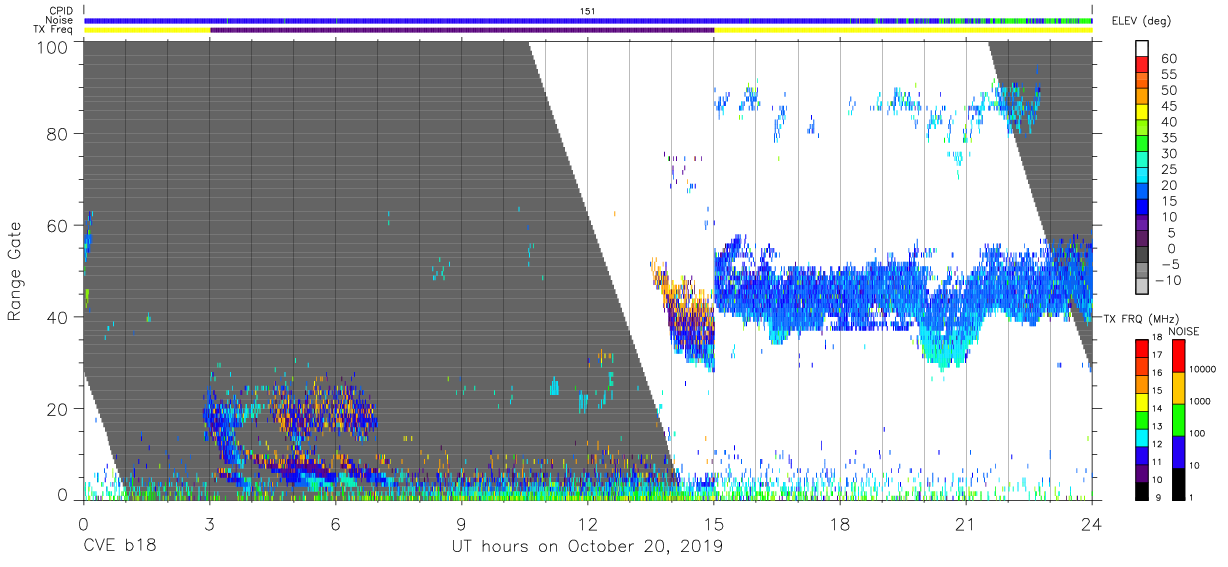Pick the black bottom segment of TX FRQ bar
This screenshot has height=567, width=1228.
pyautogui.click(x=1142, y=490)
